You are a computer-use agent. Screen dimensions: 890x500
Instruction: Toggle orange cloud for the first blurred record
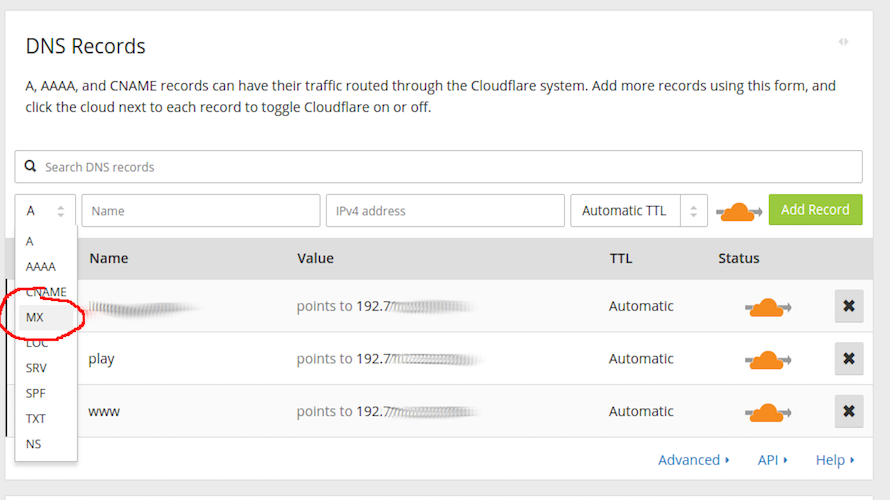coord(768,307)
